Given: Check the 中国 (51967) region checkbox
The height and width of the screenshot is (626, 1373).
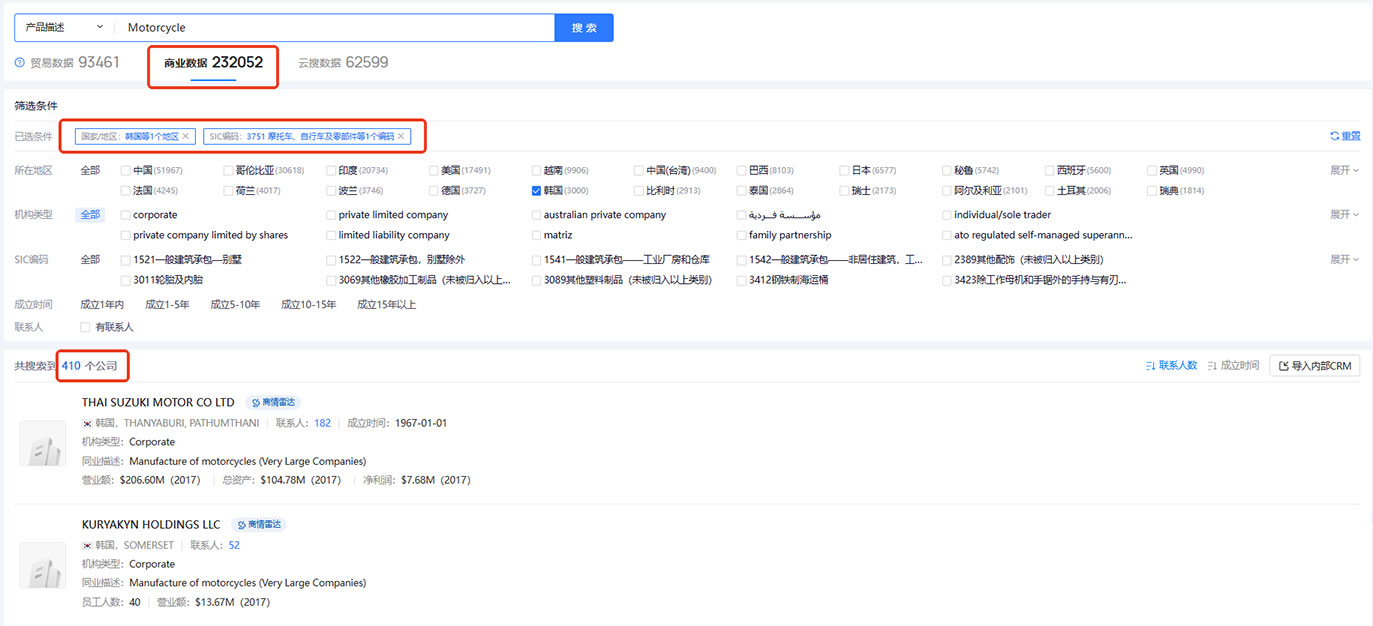Looking at the screenshot, I should tap(125, 171).
